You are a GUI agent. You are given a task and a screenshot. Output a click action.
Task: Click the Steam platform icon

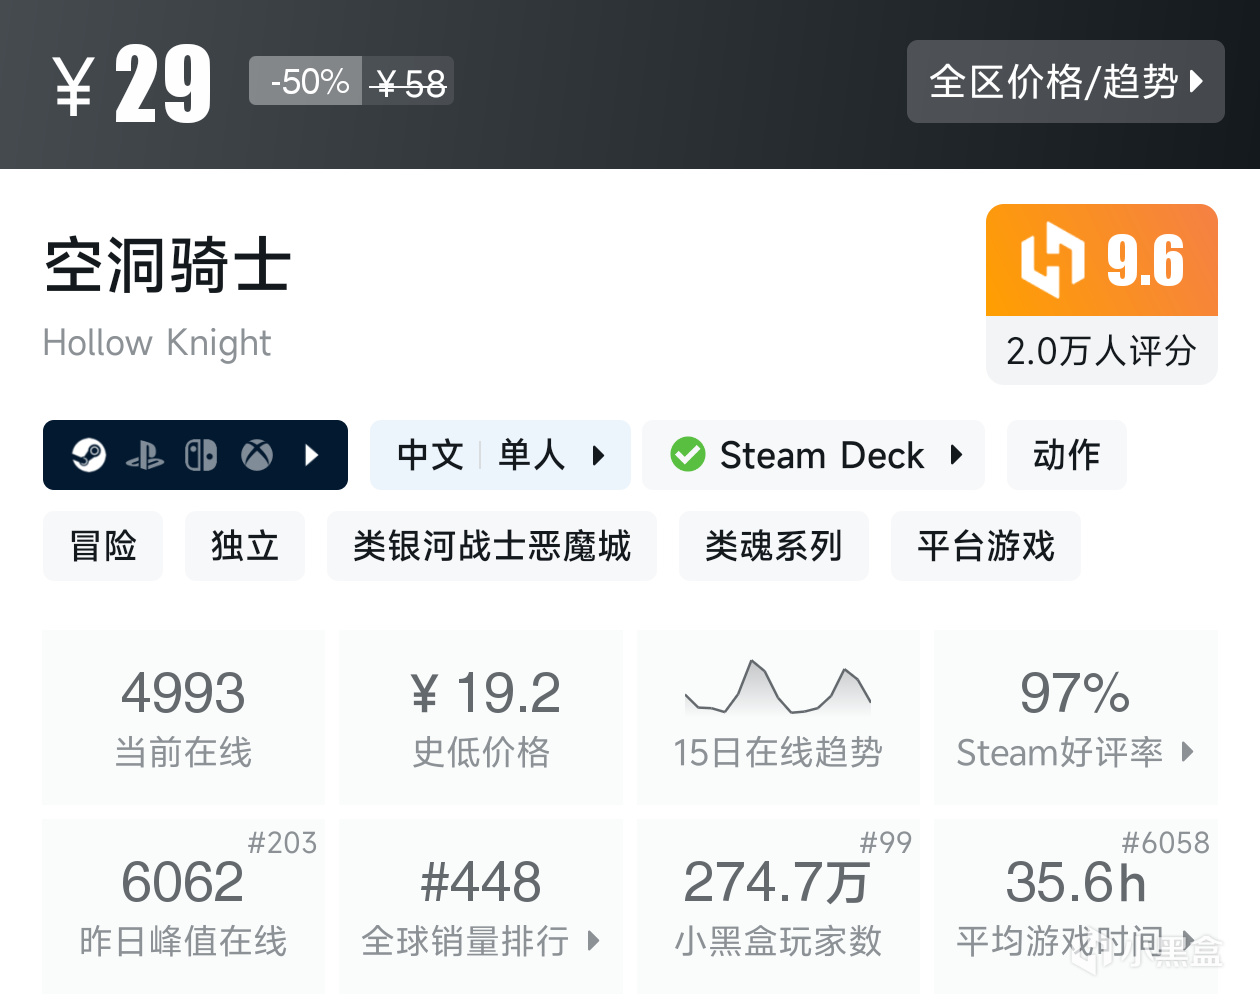click(89, 456)
